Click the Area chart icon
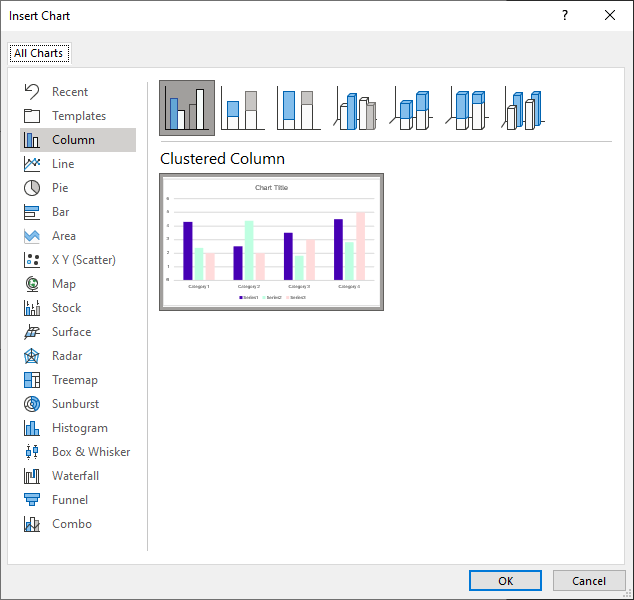The width and height of the screenshot is (634, 600). coord(32,236)
